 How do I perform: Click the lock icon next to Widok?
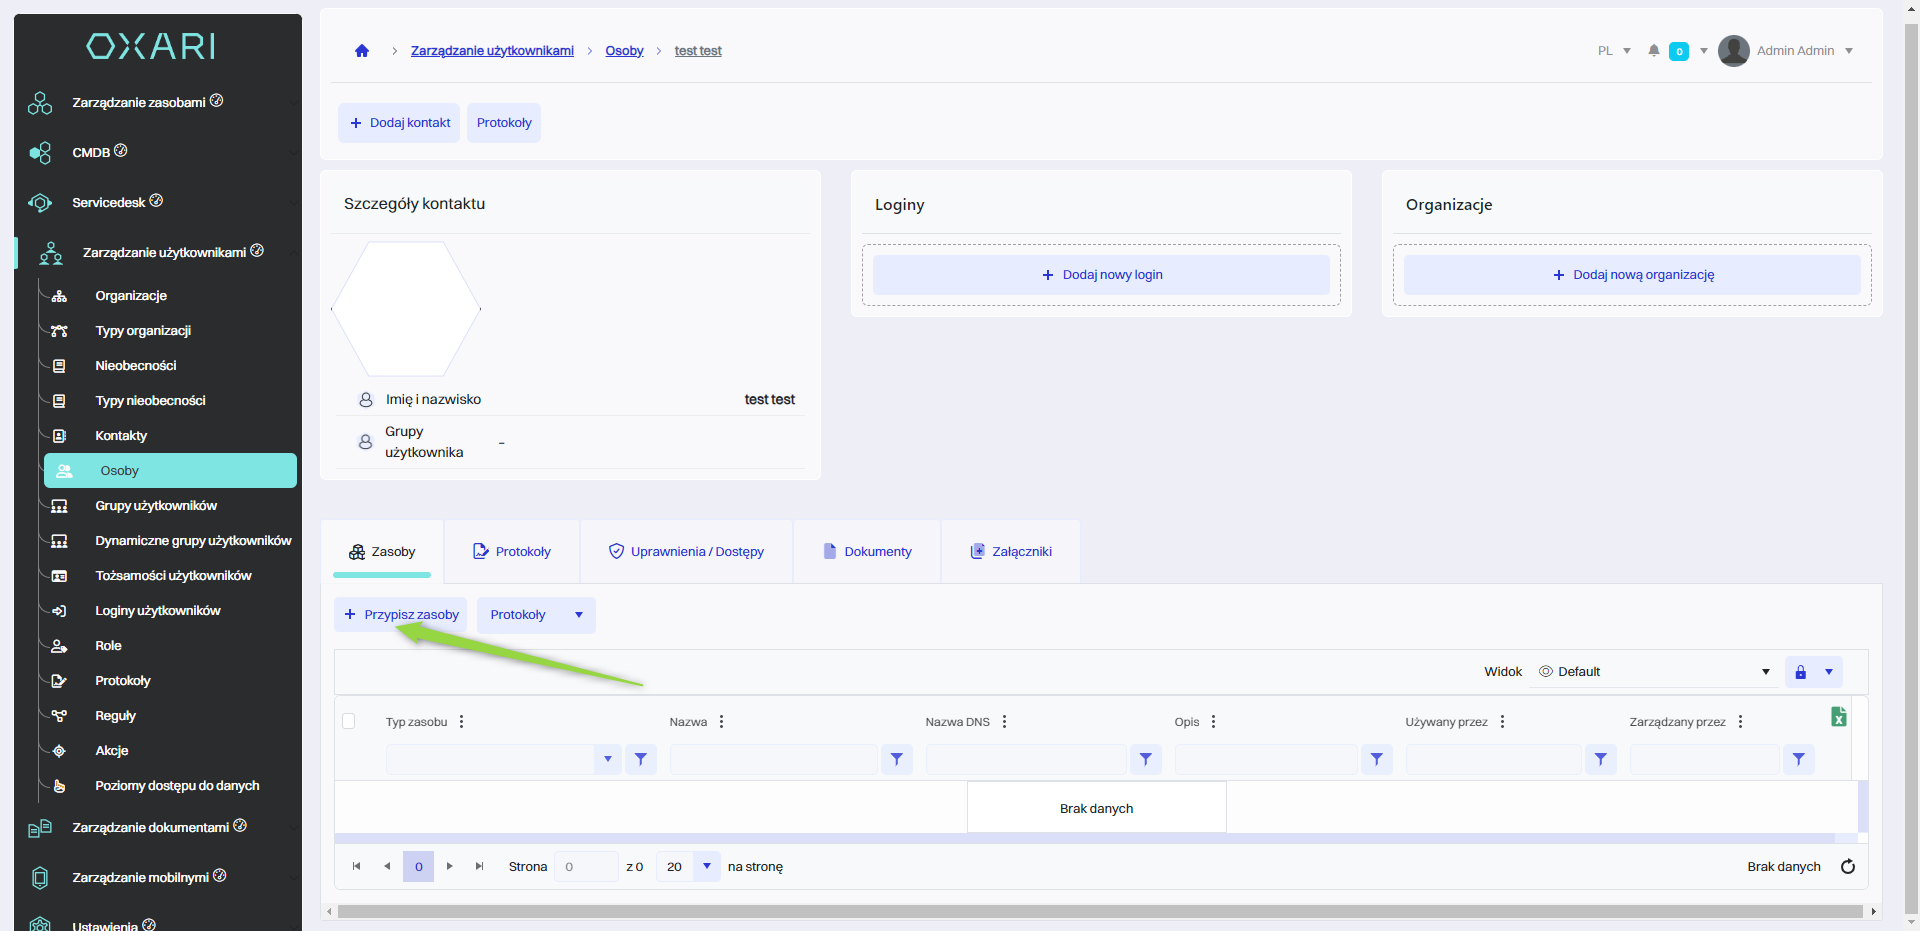tap(1801, 672)
